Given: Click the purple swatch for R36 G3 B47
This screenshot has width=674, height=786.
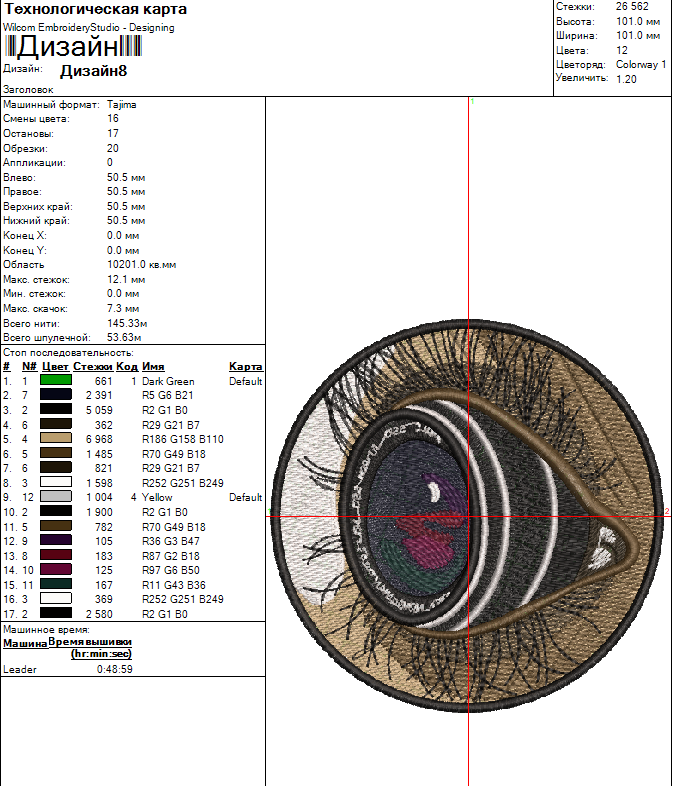Looking at the screenshot, I should click(56, 540).
